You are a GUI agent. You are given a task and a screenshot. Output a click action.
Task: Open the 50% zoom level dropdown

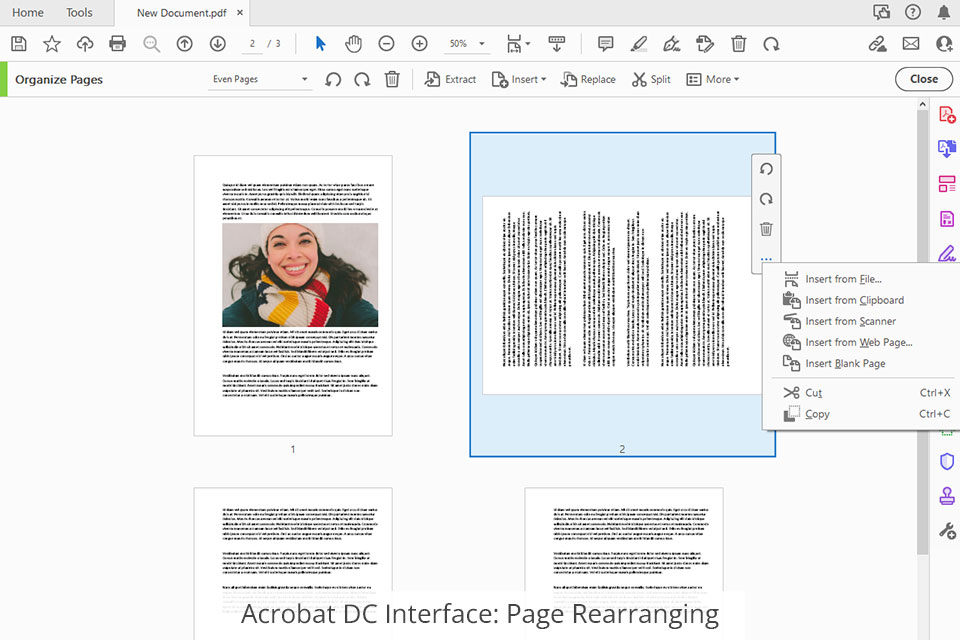[467, 43]
